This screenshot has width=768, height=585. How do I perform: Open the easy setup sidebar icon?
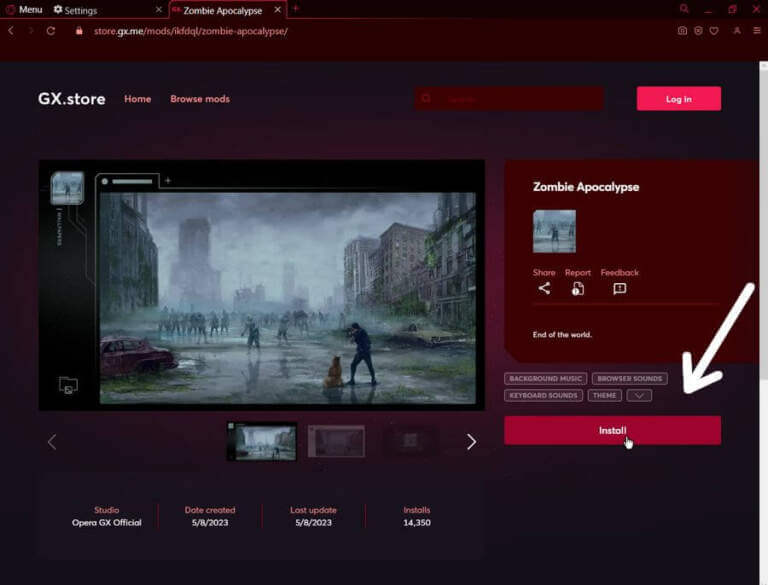[x=757, y=31]
